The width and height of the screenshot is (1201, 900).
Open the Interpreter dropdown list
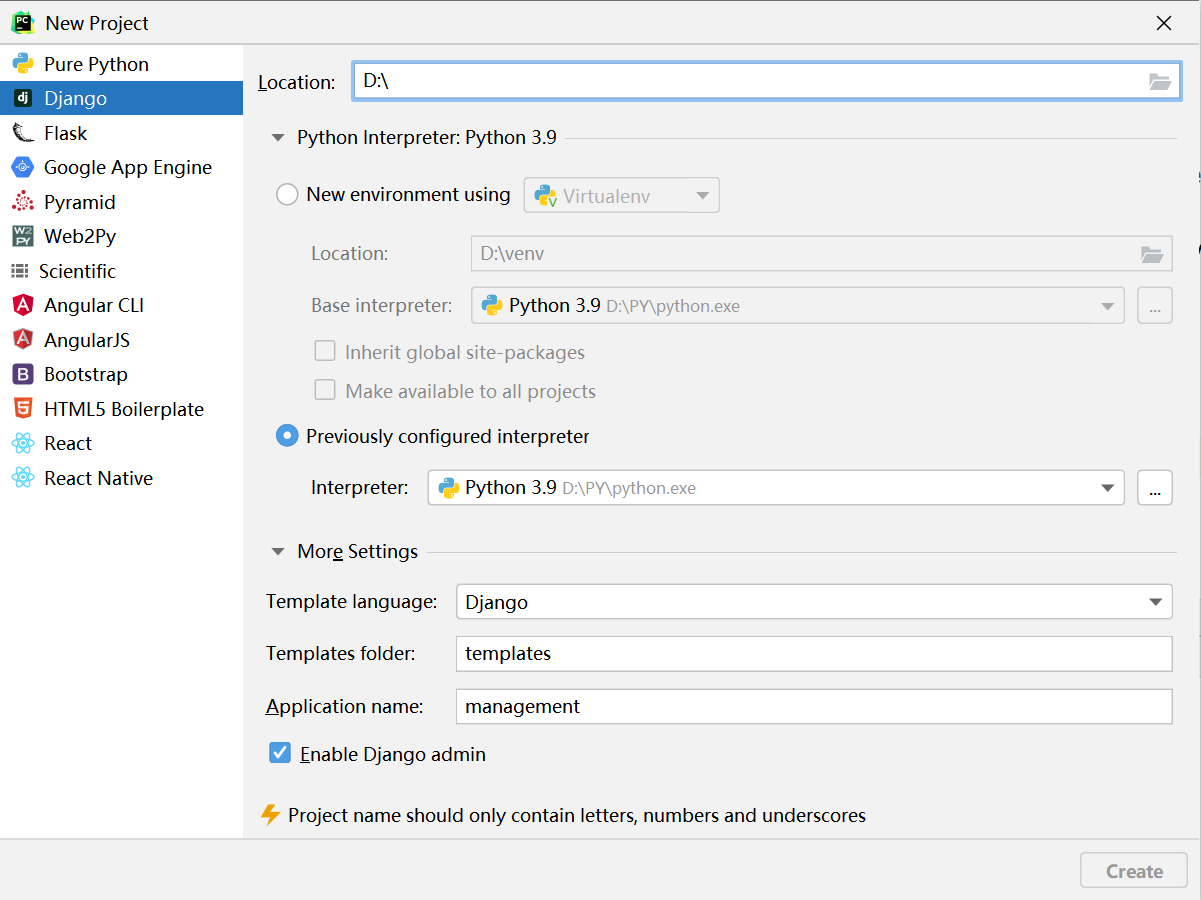coord(1107,488)
